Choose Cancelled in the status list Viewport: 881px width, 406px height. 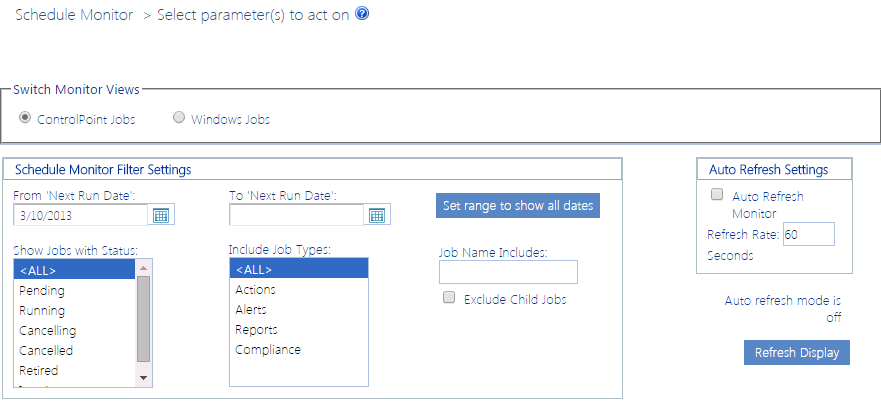(x=46, y=350)
